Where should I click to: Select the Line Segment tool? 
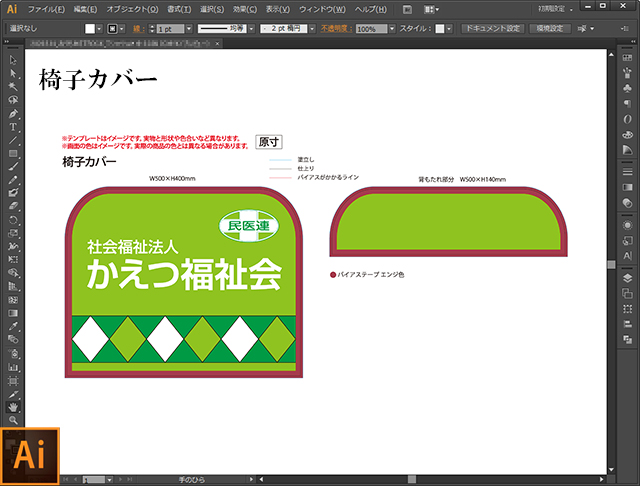pyautogui.click(x=13, y=140)
